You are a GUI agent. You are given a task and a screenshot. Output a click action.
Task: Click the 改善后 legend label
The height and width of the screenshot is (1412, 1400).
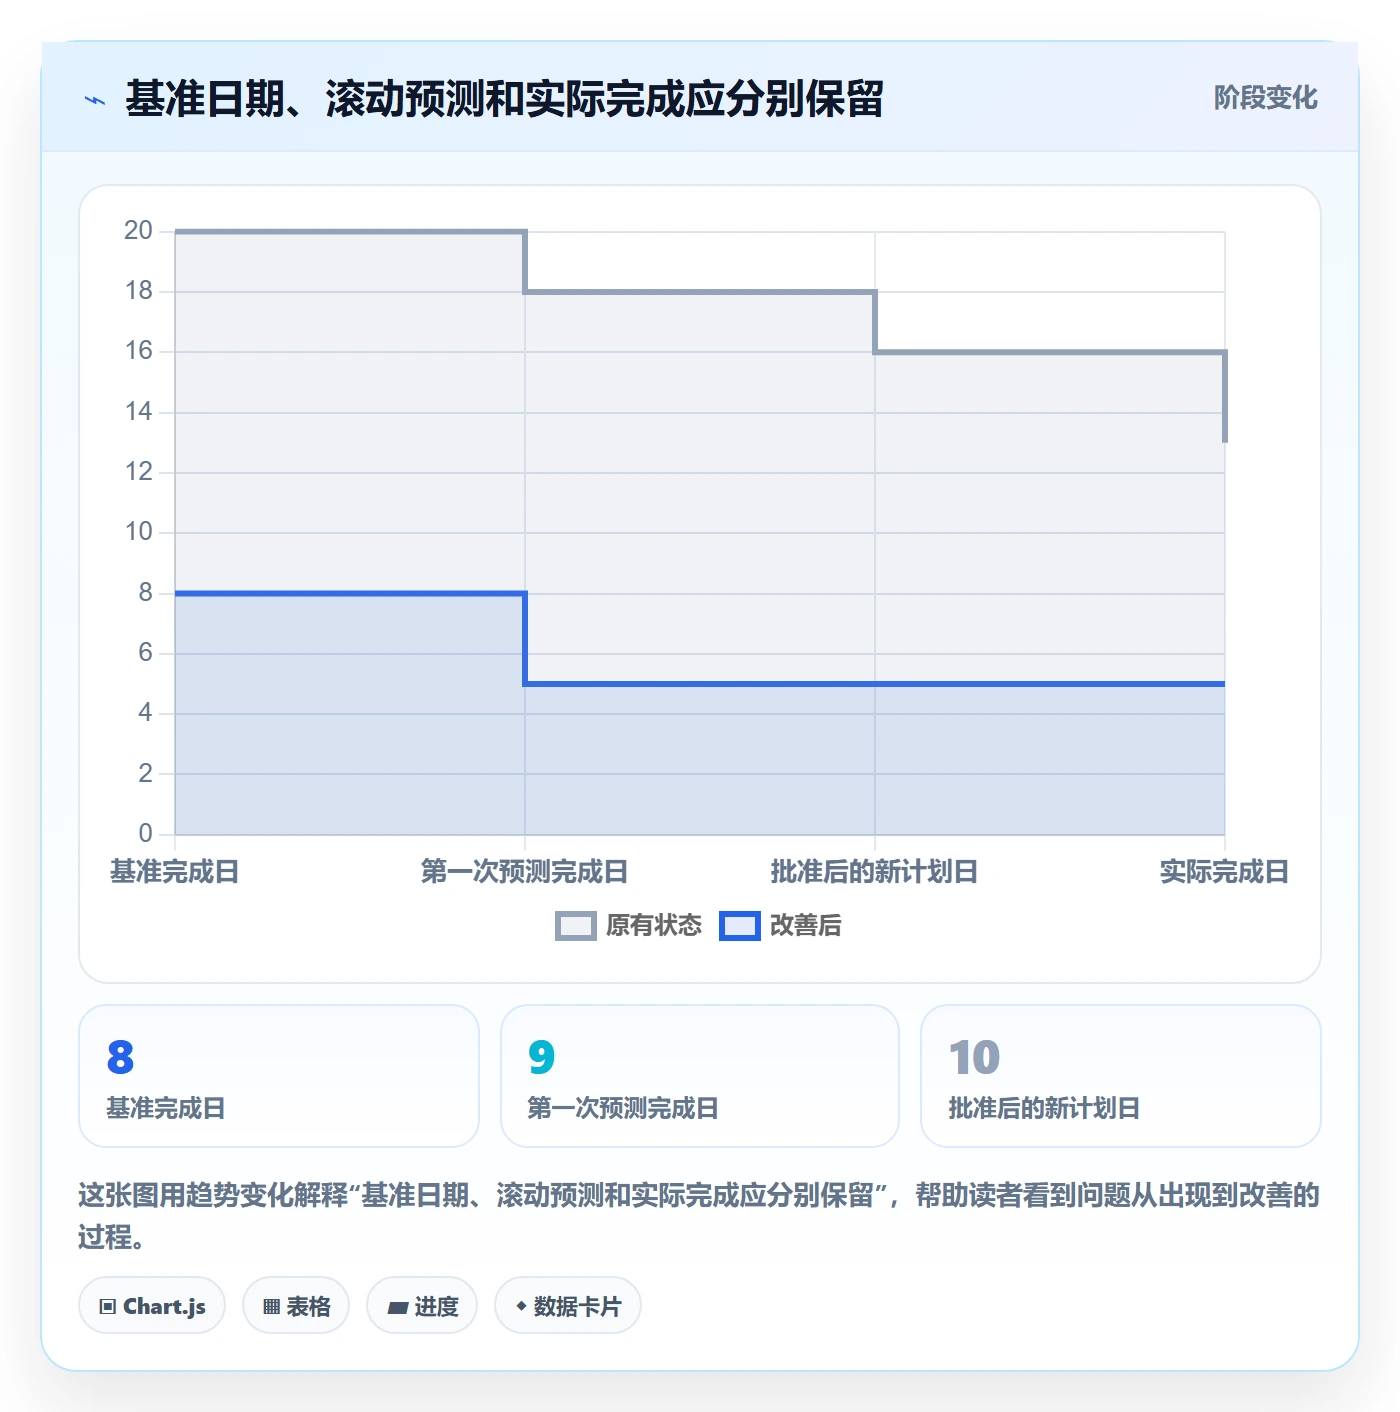[806, 926]
